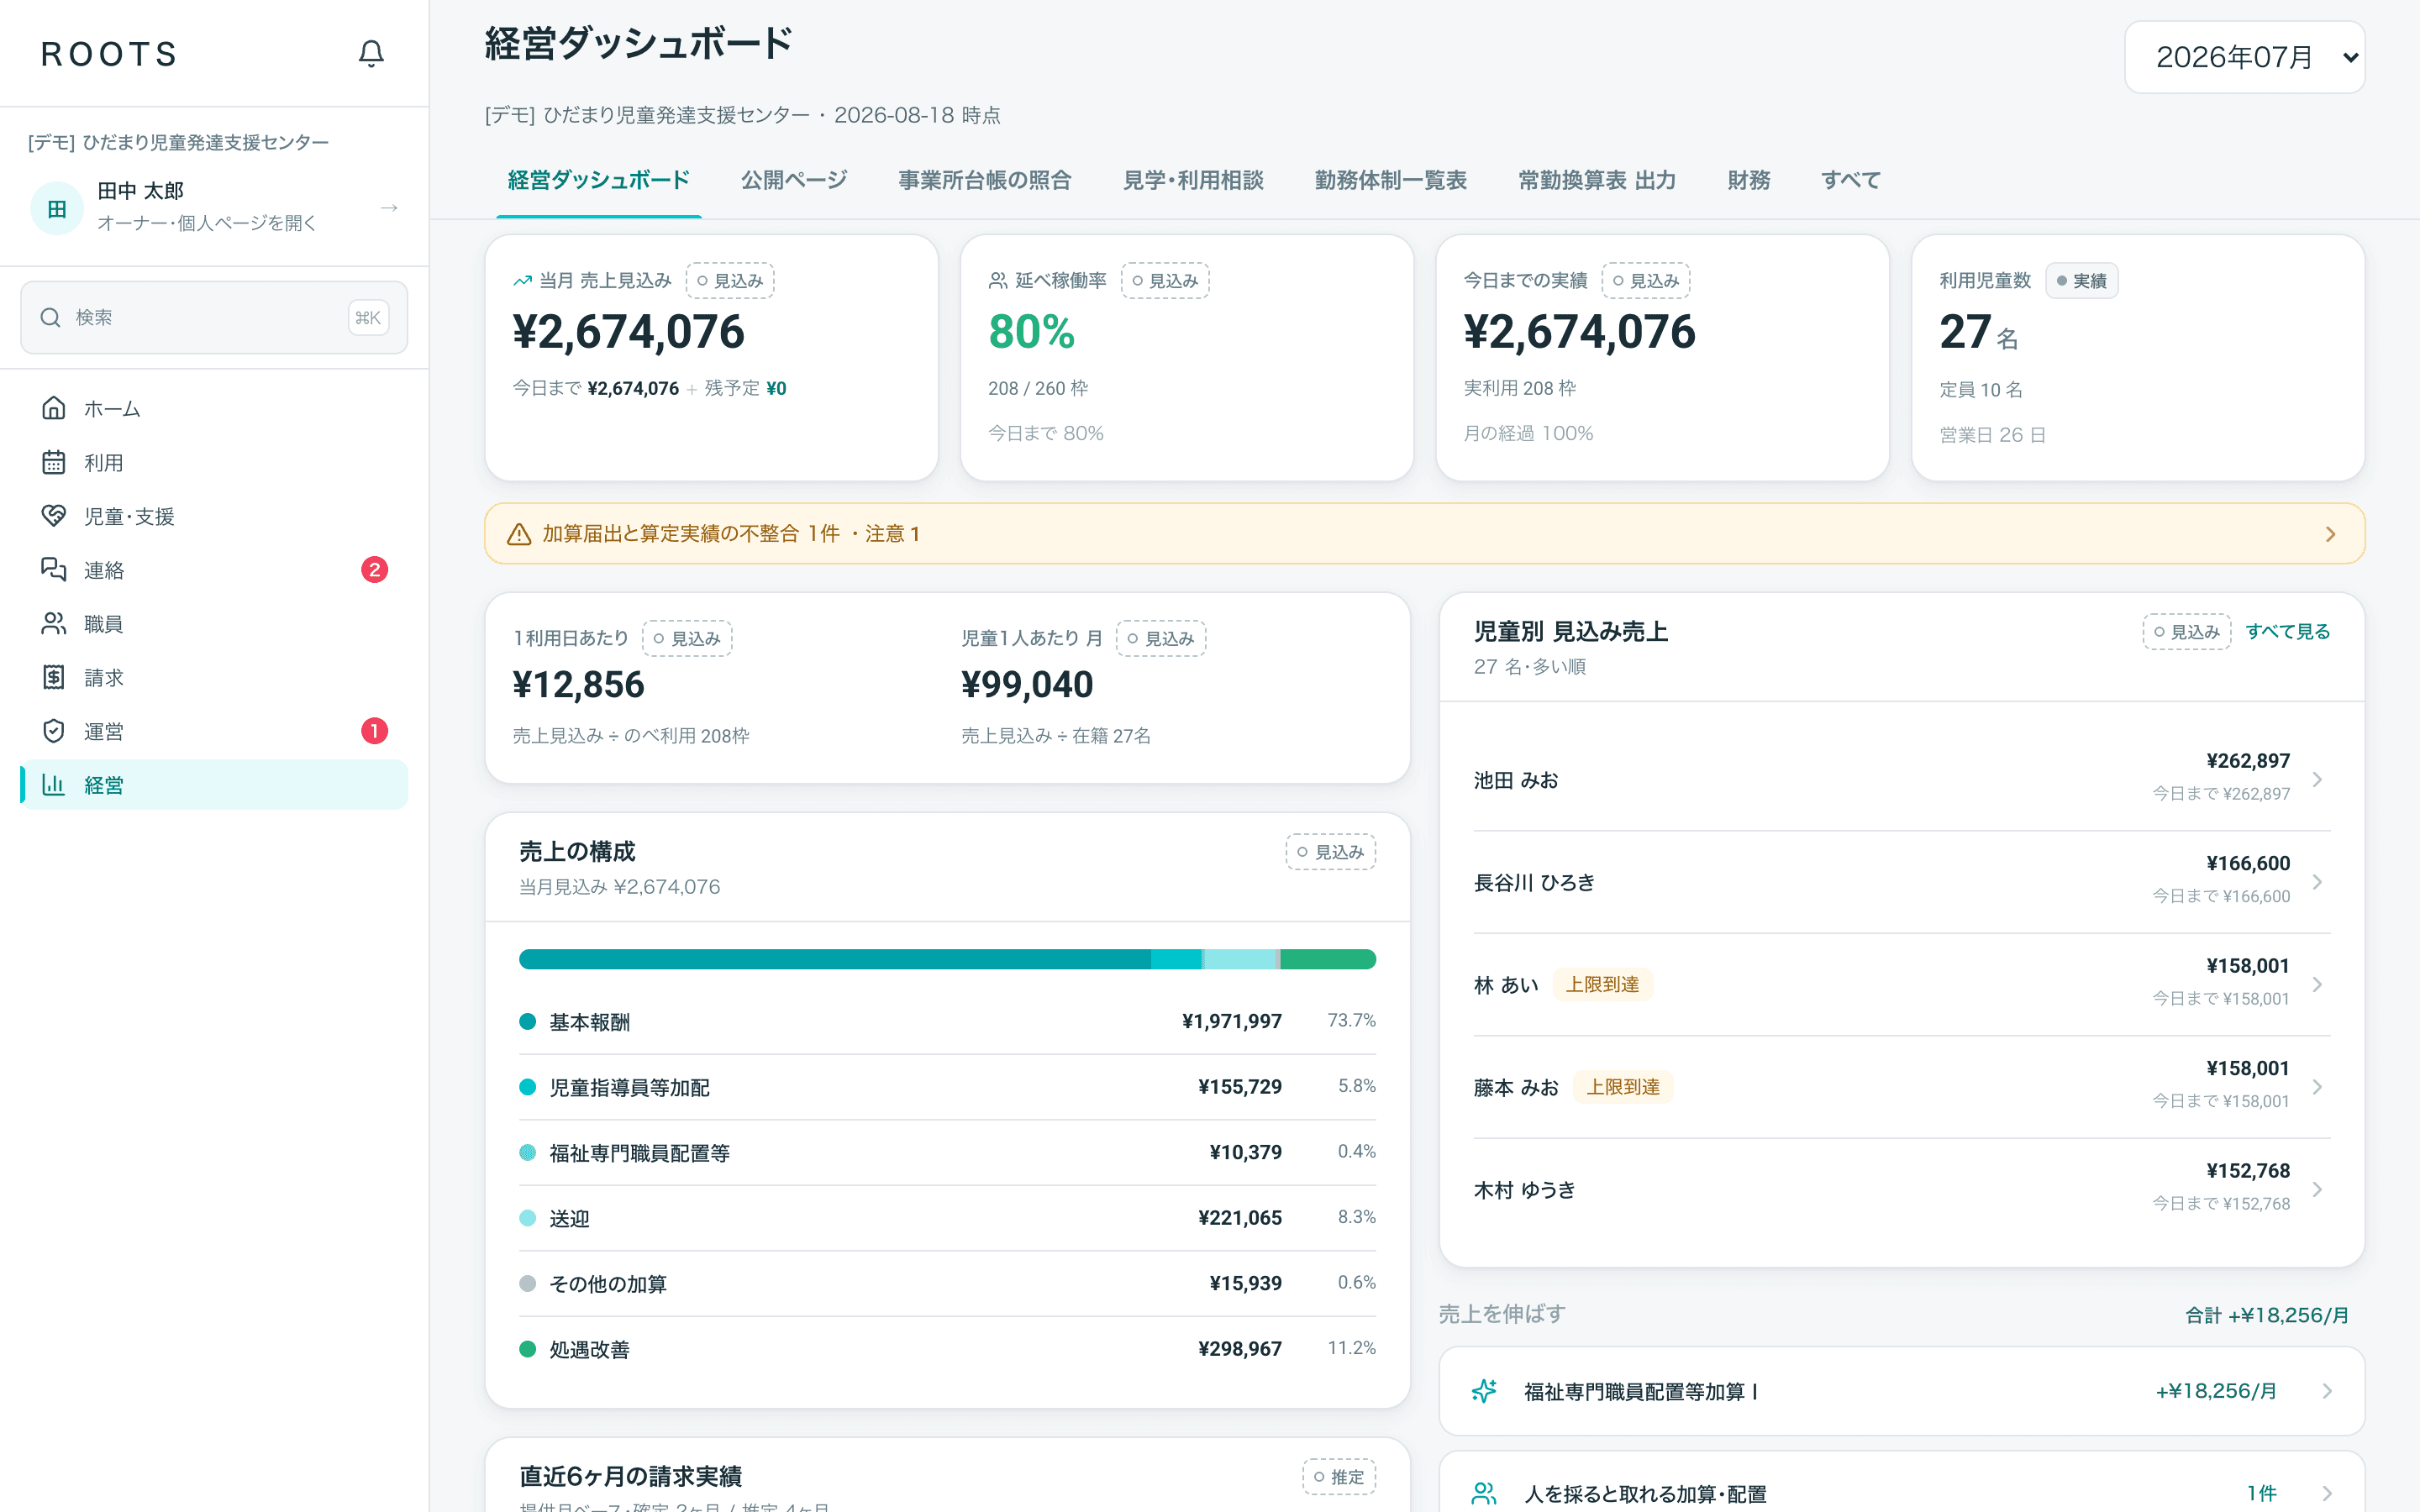Open 人を採ると取れる加算・配置 chevron
The height and width of the screenshot is (1512, 2420).
(x=2327, y=1493)
